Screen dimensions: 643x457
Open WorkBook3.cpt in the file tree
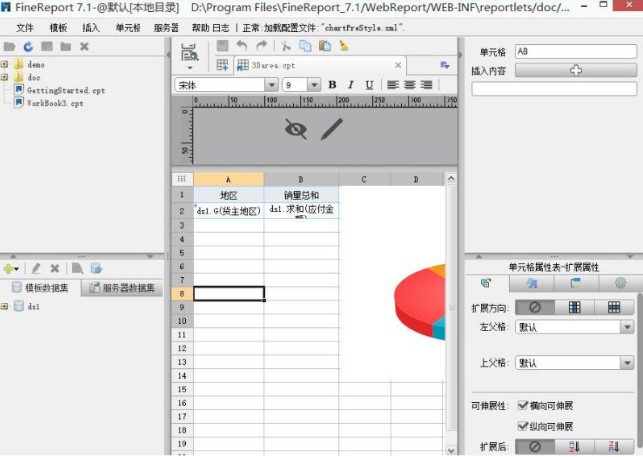tap(55, 103)
